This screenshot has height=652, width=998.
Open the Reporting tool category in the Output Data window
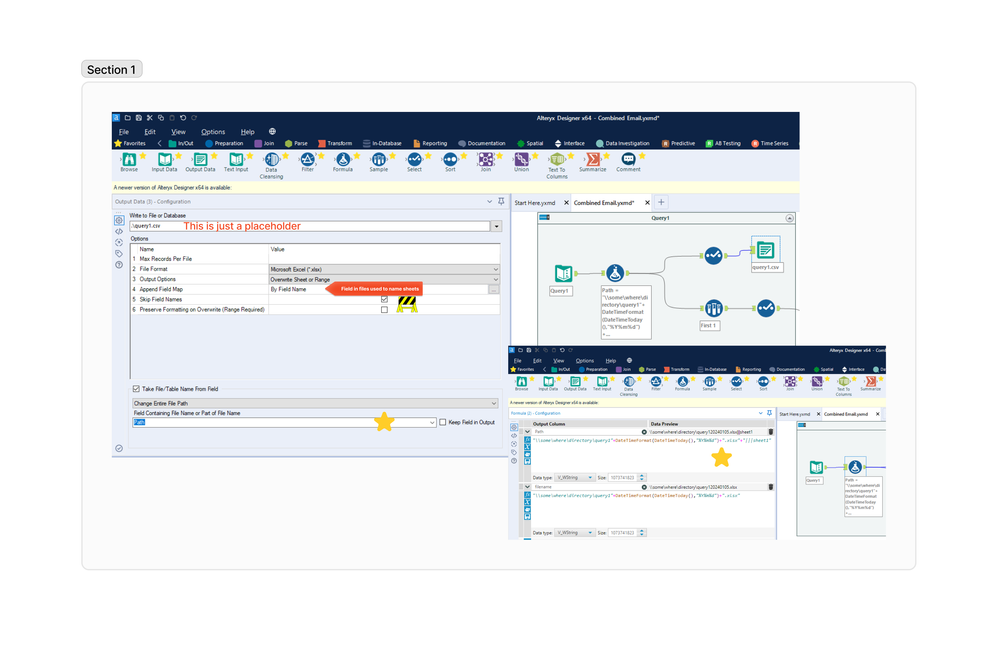[x=430, y=143]
